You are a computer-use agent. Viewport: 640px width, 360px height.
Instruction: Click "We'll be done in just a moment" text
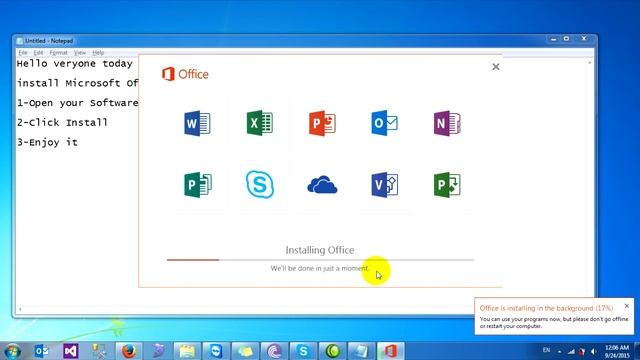point(320,268)
